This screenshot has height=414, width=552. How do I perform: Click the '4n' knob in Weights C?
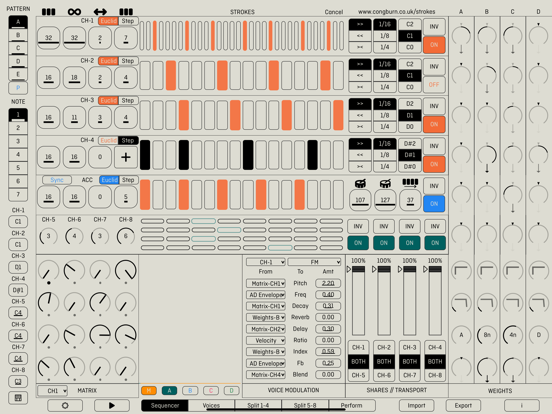click(x=513, y=335)
